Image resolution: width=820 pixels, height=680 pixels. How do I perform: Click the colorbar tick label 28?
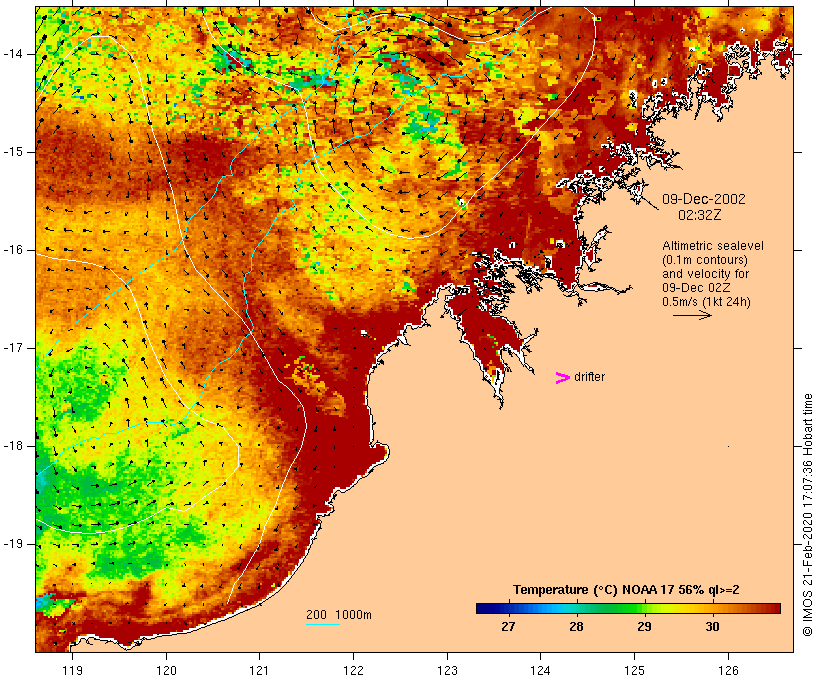(576, 626)
